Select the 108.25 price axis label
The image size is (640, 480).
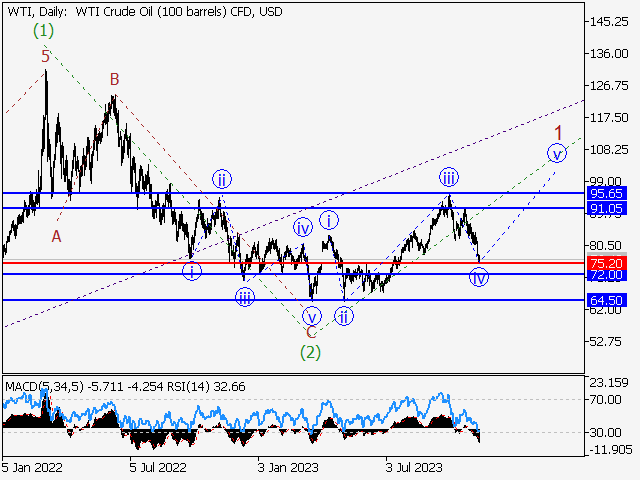pyautogui.click(x=609, y=149)
